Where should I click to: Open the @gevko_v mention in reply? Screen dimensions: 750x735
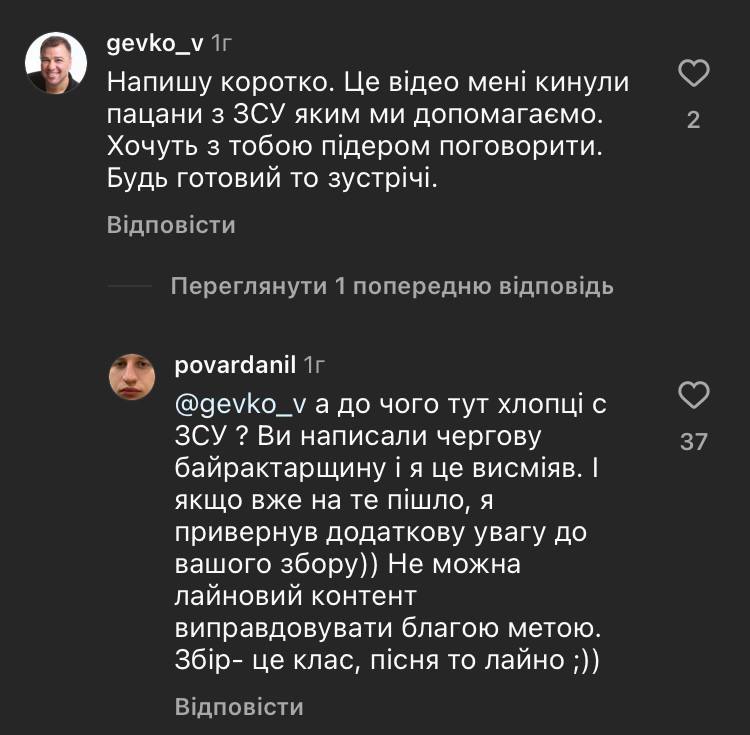click(240, 403)
